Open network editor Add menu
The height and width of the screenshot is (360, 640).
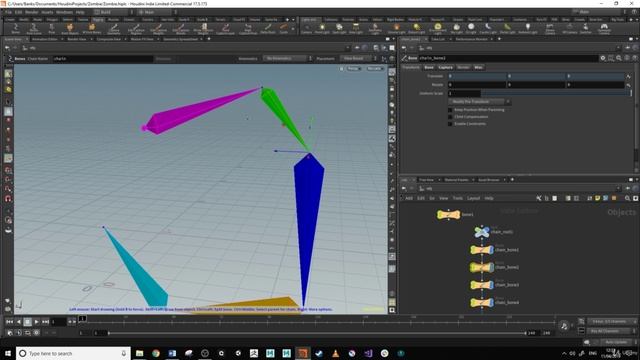pyautogui.click(x=409, y=198)
